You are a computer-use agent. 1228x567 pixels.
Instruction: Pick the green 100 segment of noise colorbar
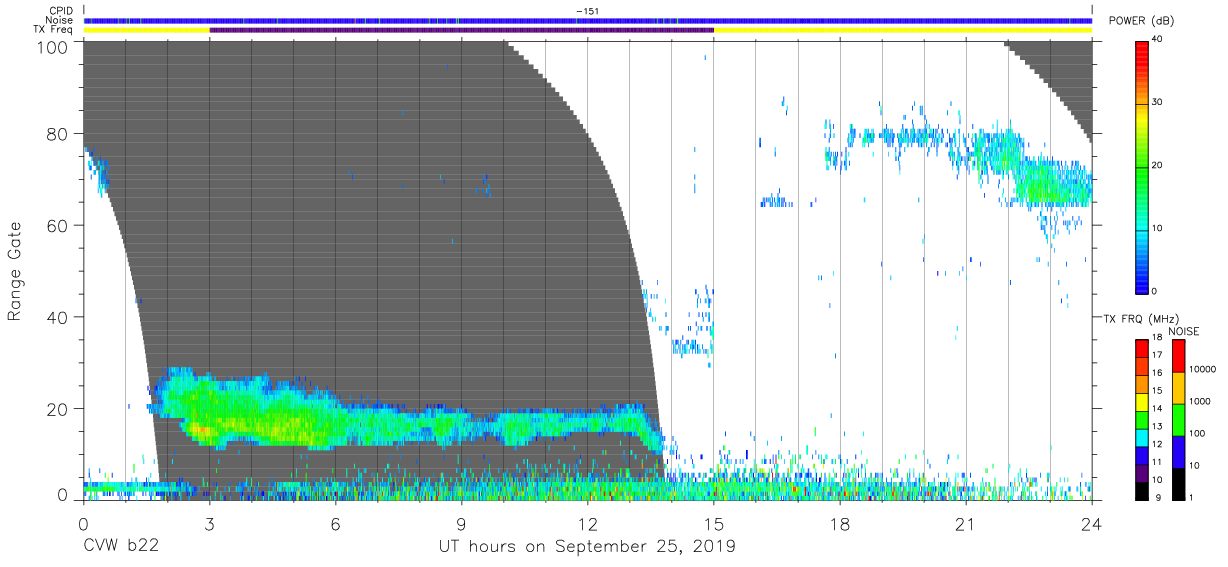1177,419
